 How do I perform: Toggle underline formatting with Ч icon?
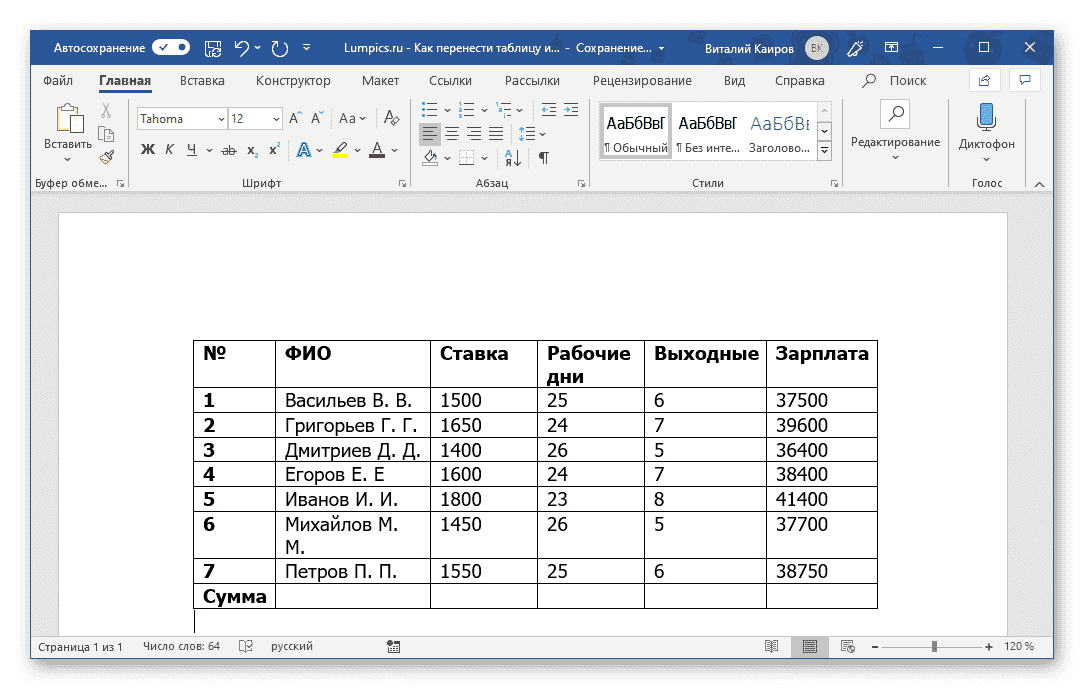pos(191,150)
